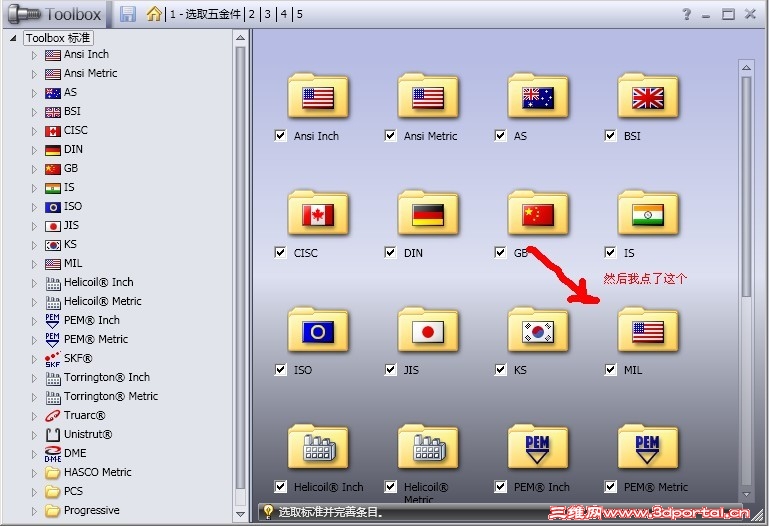This screenshot has height=526, width=769.
Task: Click the tree panel scroll-down arrow
Action: click(240, 514)
